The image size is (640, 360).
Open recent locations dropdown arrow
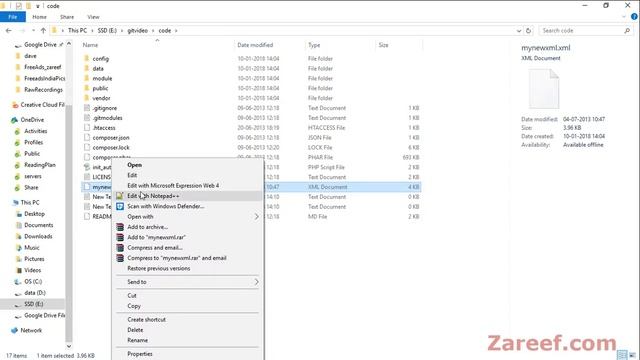point(33,31)
